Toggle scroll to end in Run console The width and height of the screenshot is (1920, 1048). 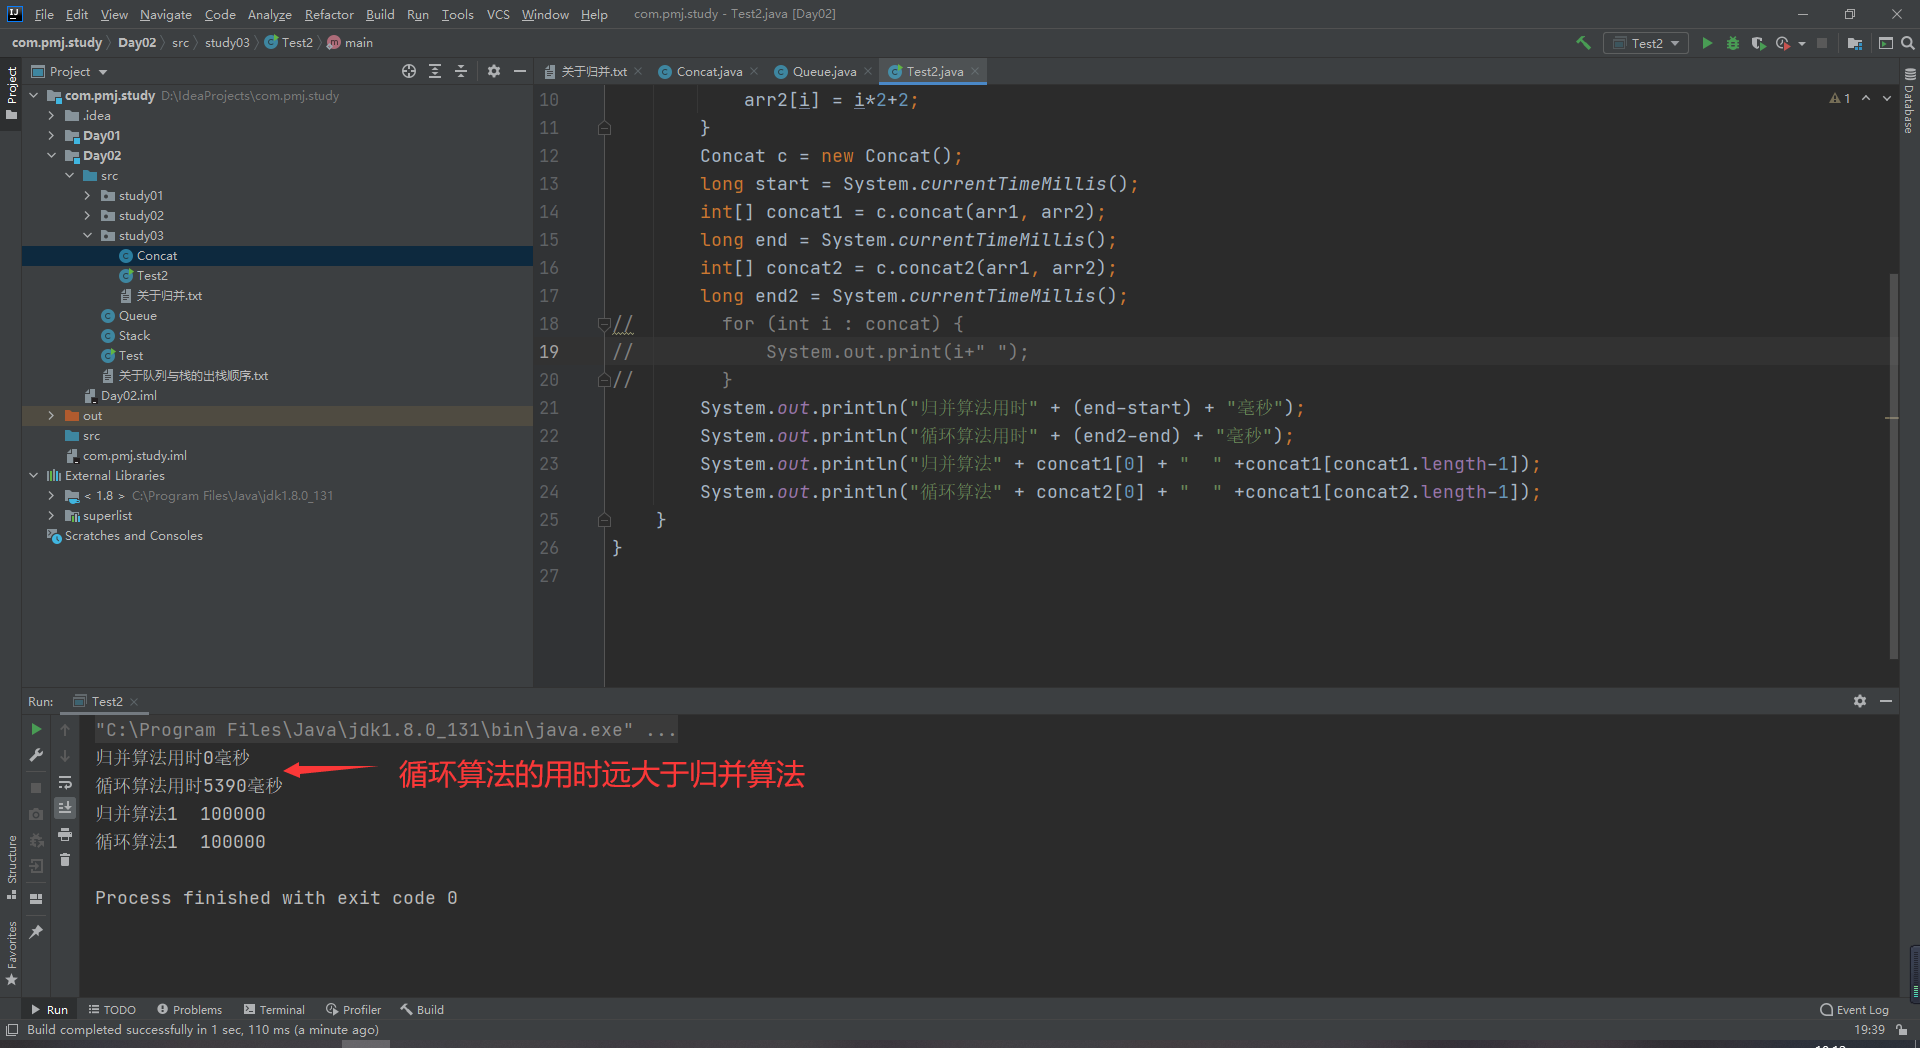pyautogui.click(x=65, y=808)
